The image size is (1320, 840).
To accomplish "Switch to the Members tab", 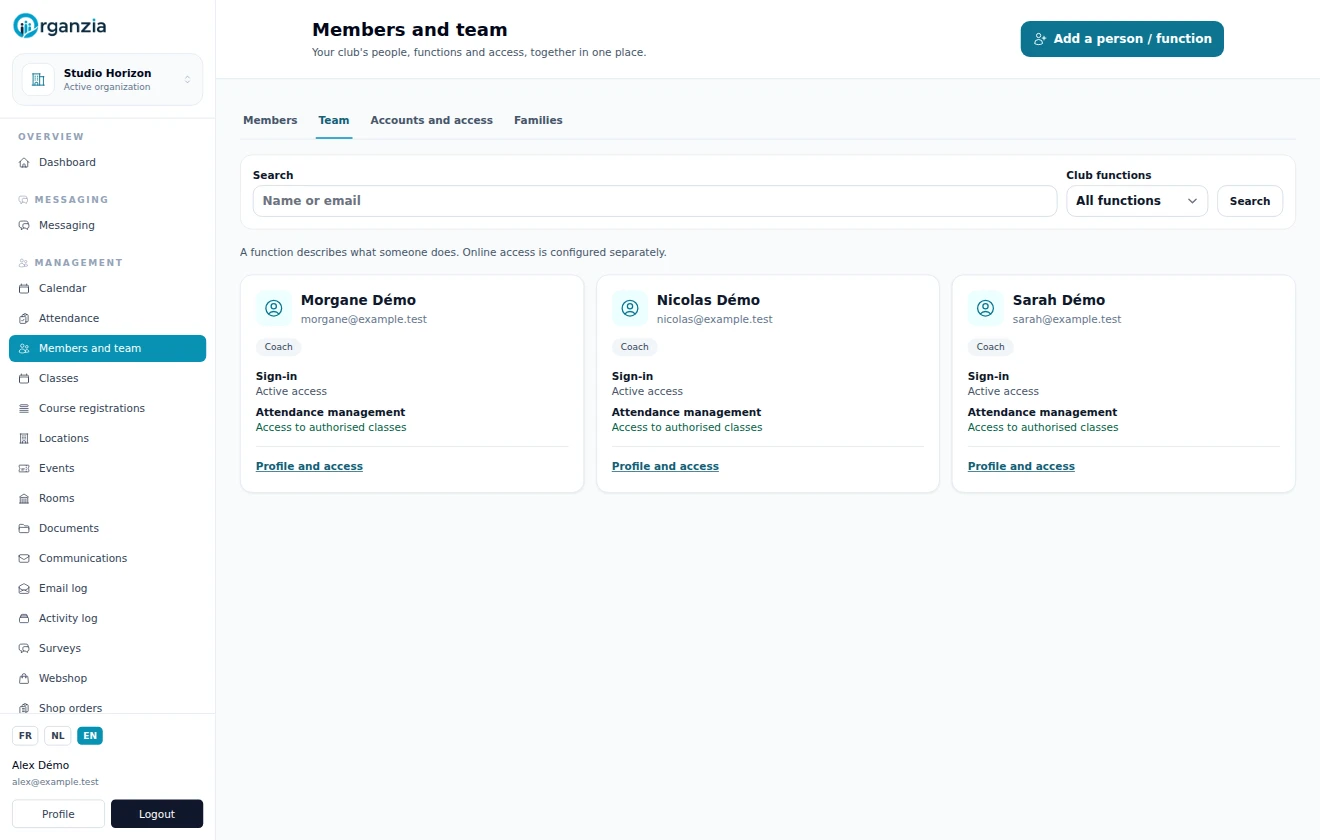I will [x=270, y=120].
